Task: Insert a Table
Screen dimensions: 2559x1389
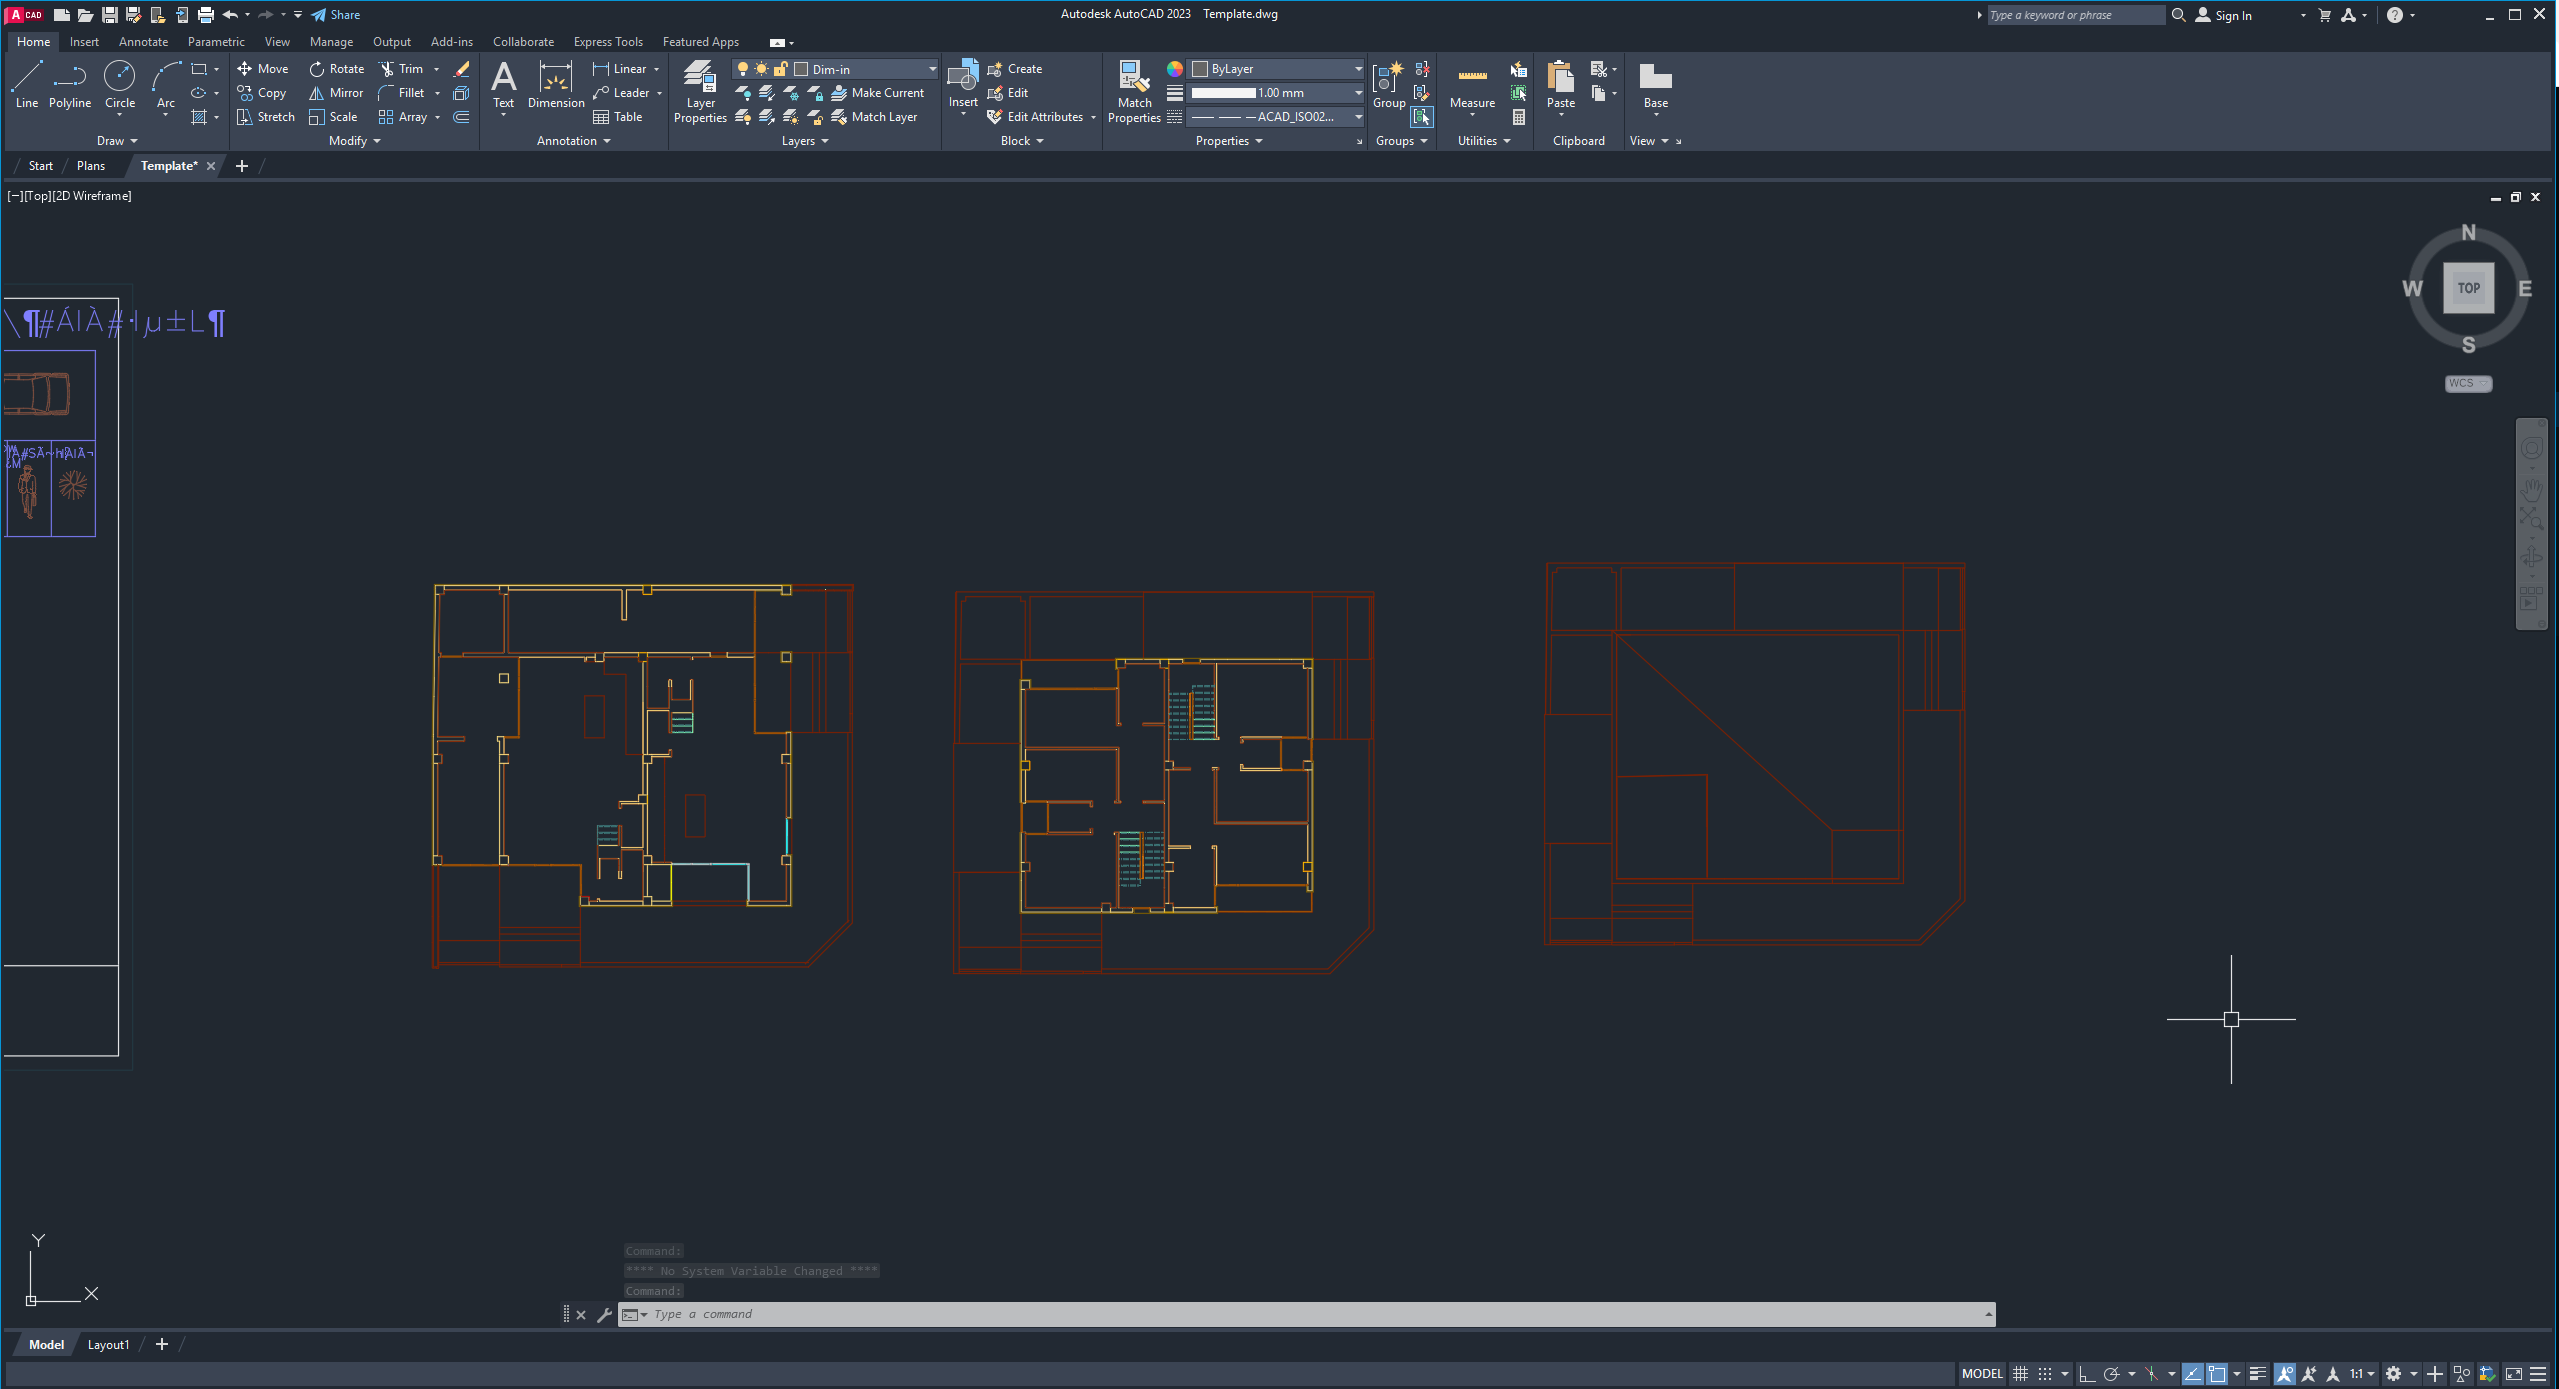Action: click(x=618, y=117)
